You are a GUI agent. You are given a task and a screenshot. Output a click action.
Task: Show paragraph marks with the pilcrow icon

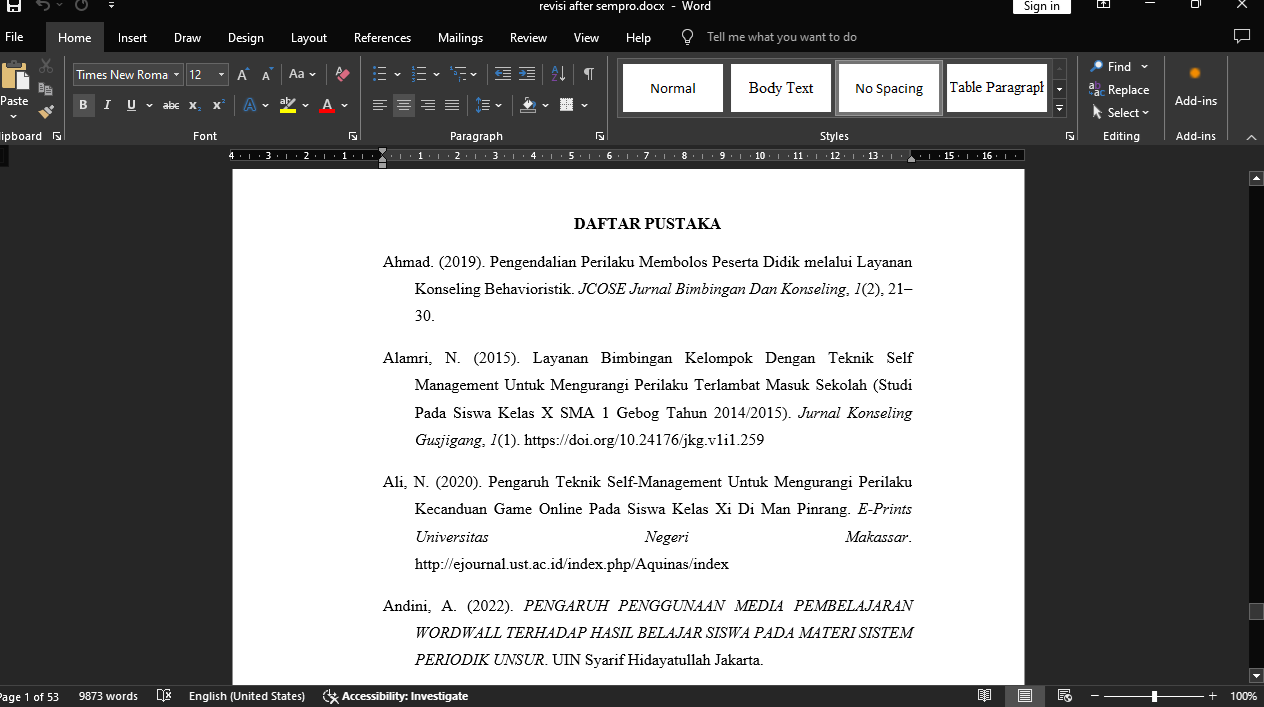coord(589,75)
